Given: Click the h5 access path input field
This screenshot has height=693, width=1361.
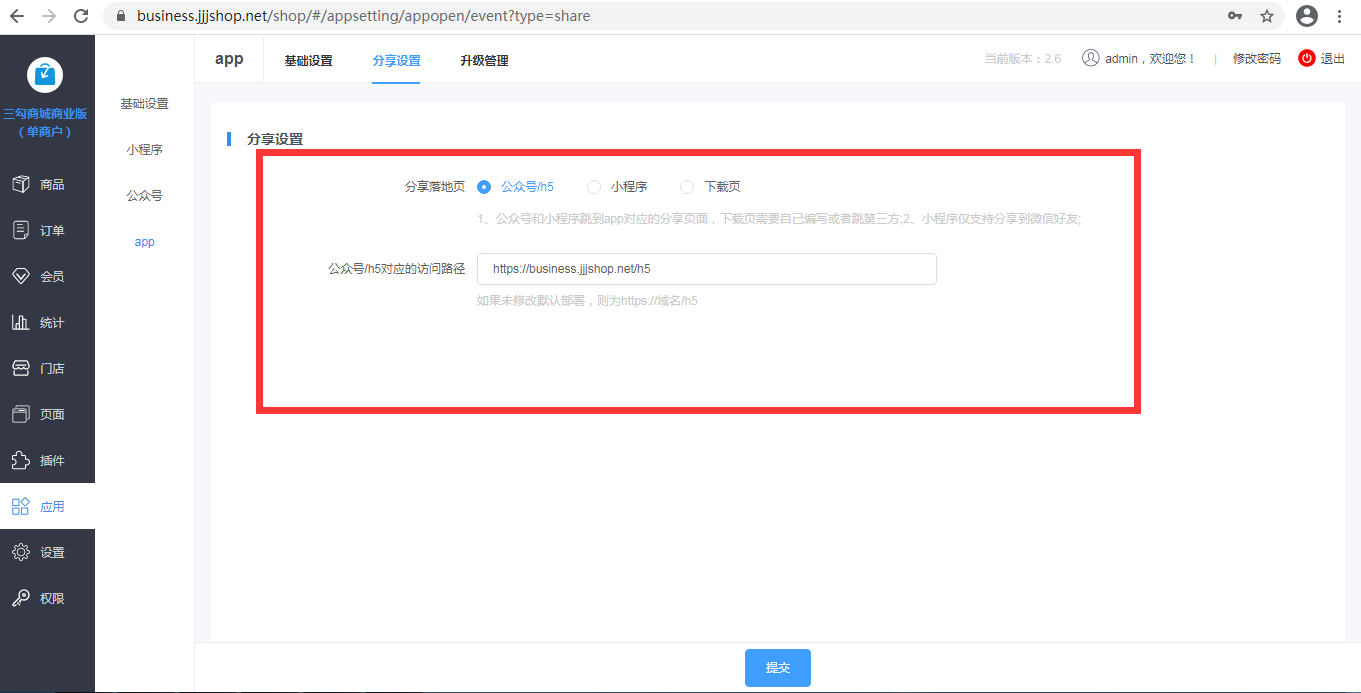Looking at the screenshot, I should click(x=707, y=268).
